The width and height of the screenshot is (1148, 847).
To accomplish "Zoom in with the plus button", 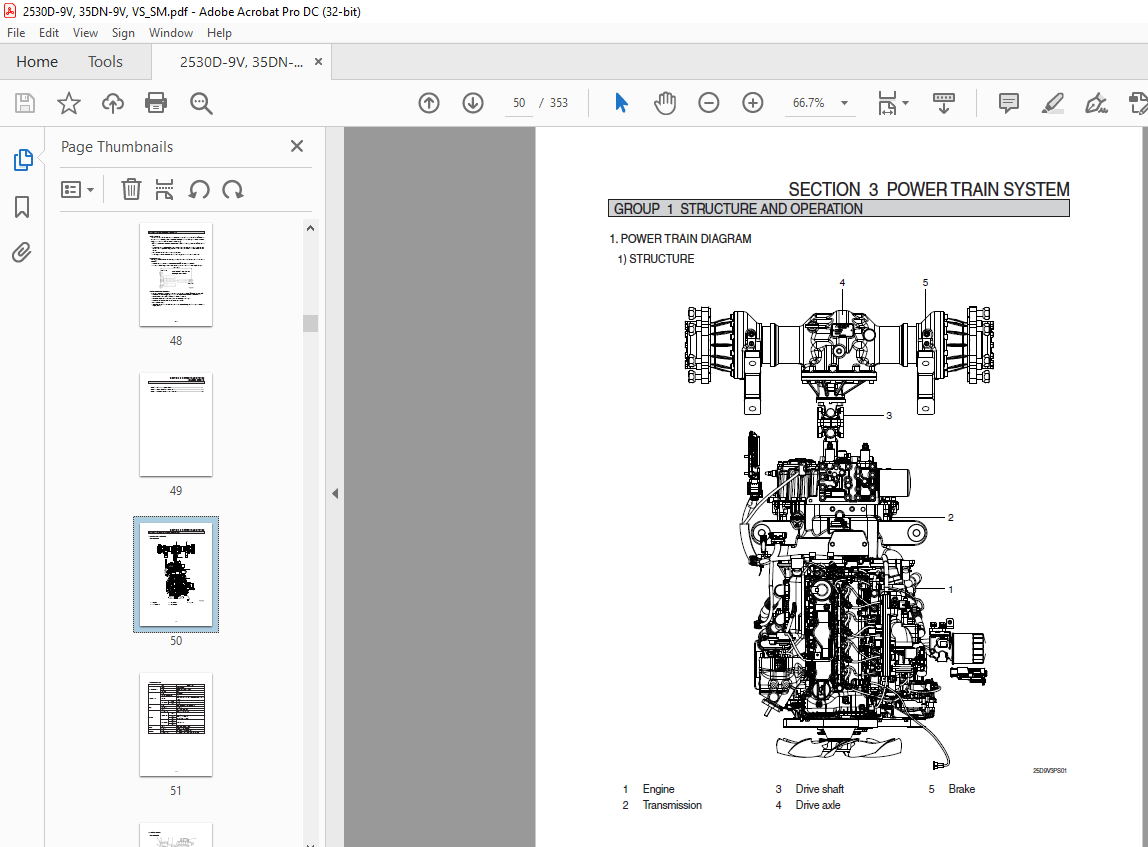I will tap(753, 103).
